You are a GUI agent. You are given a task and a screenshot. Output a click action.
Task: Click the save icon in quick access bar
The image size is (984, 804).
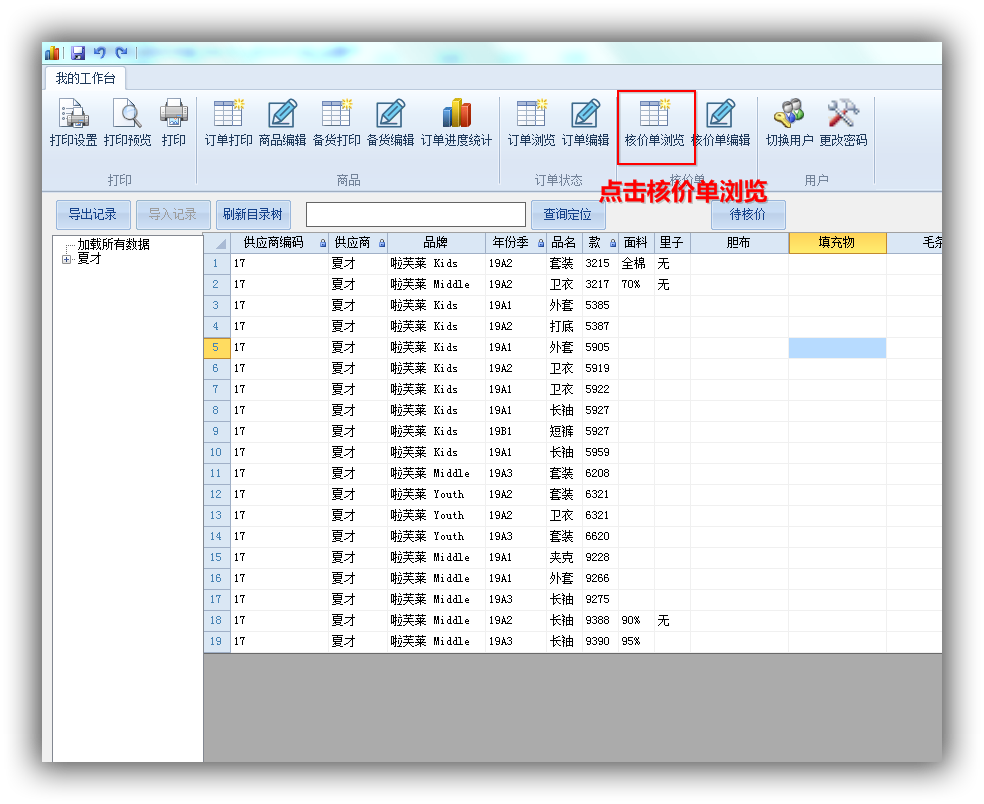(x=78, y=53)
